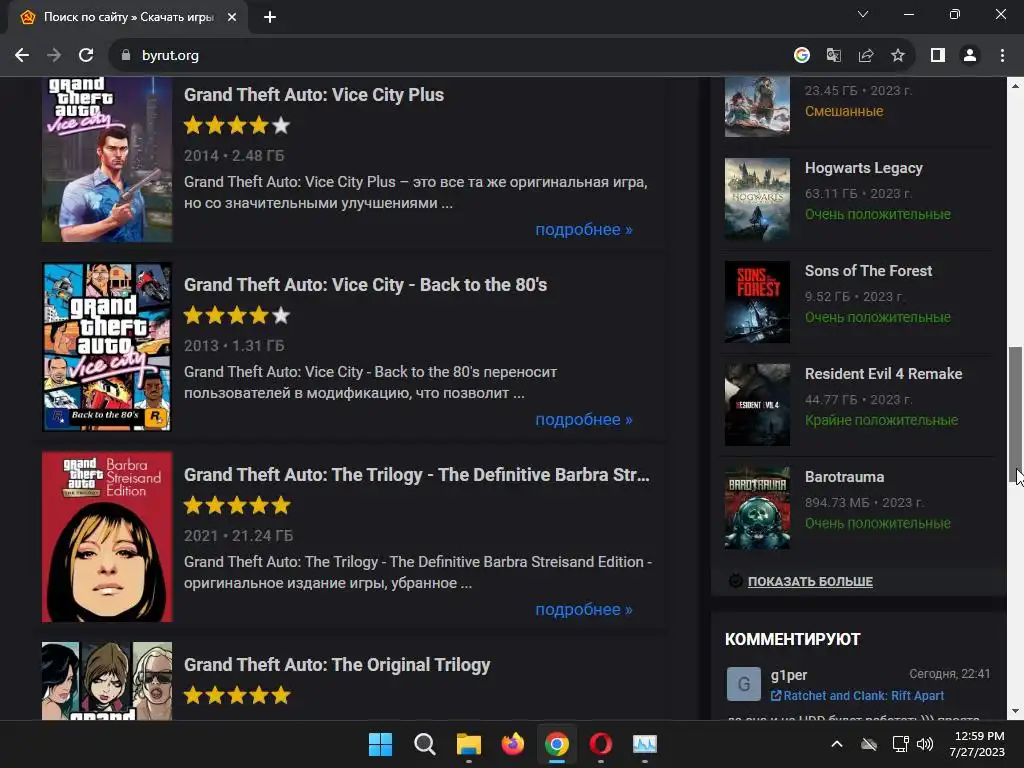Click the forward navigation arrow
Viewport: 1024px width, 768px height.
click(x=54, y=56)
